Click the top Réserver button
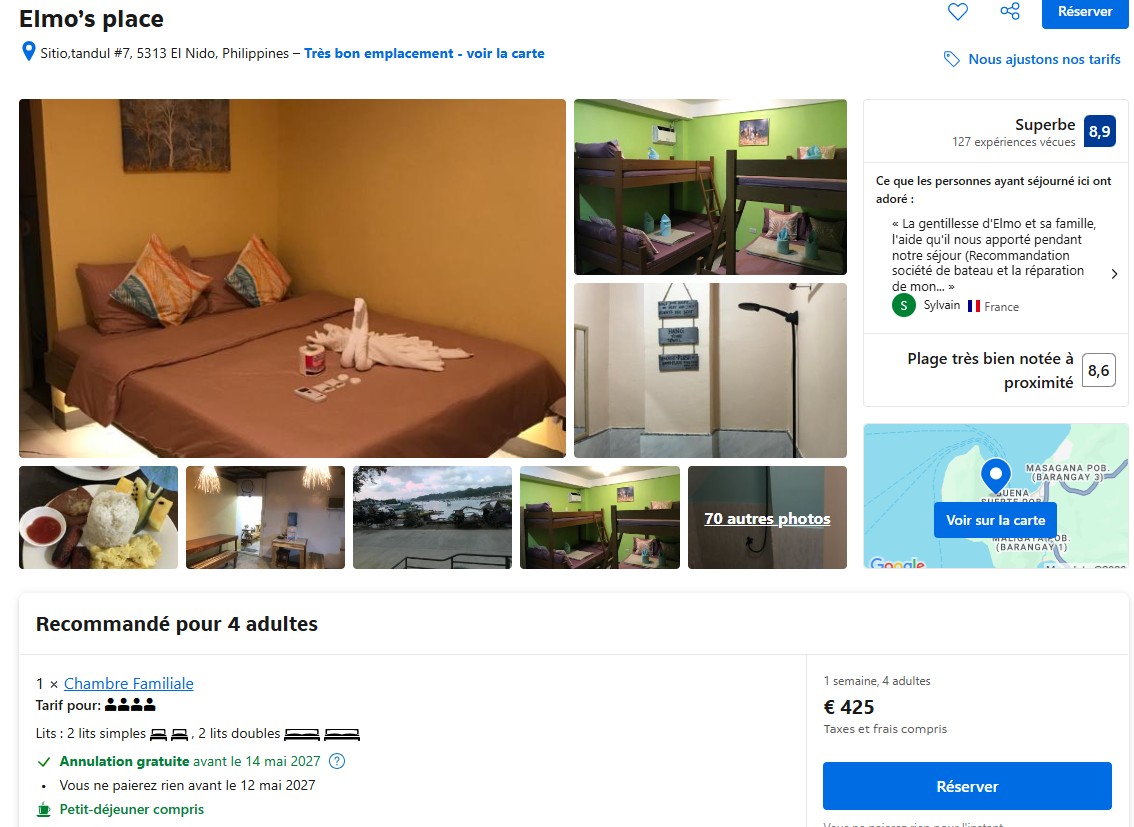This screenshot has height=827, width=1134. [x=1085, y=12]
